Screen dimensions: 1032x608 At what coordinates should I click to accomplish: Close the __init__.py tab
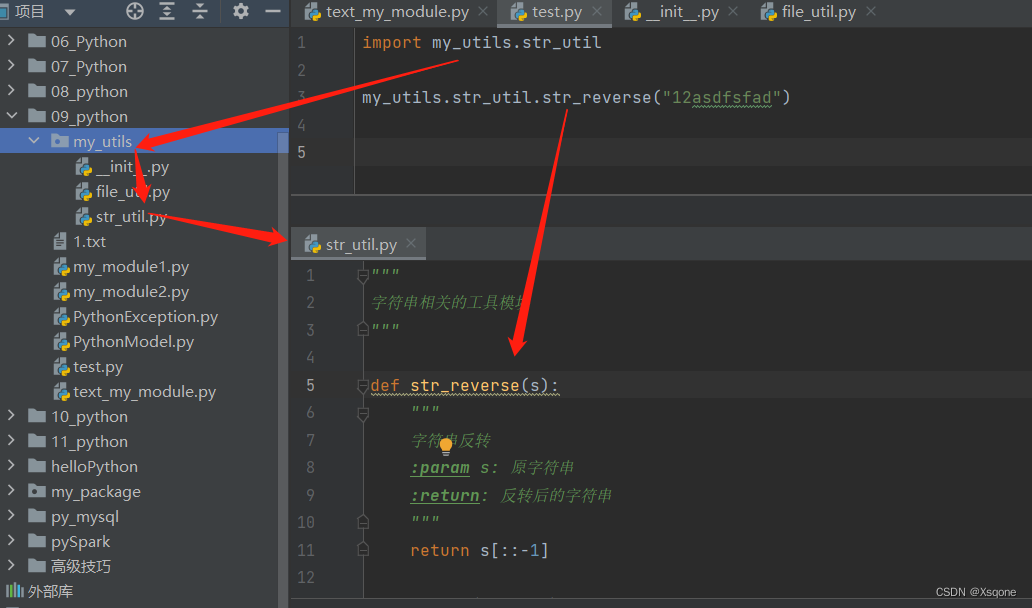tap(733, 11)
